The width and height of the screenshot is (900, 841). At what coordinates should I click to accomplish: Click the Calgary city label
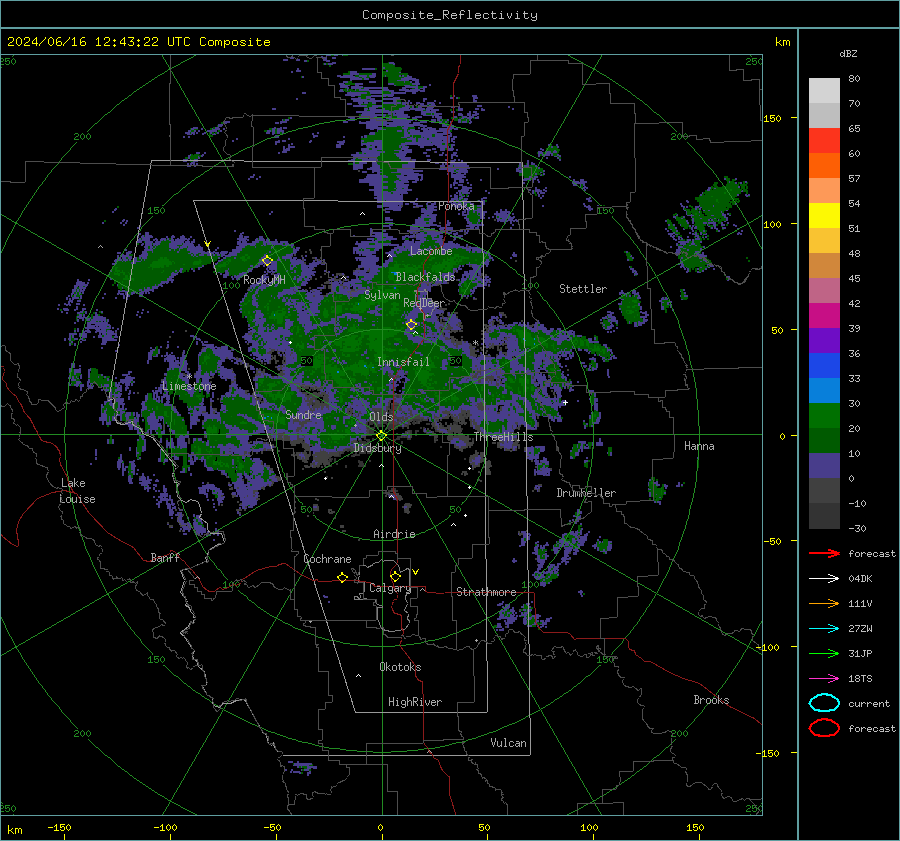(390, 588)
